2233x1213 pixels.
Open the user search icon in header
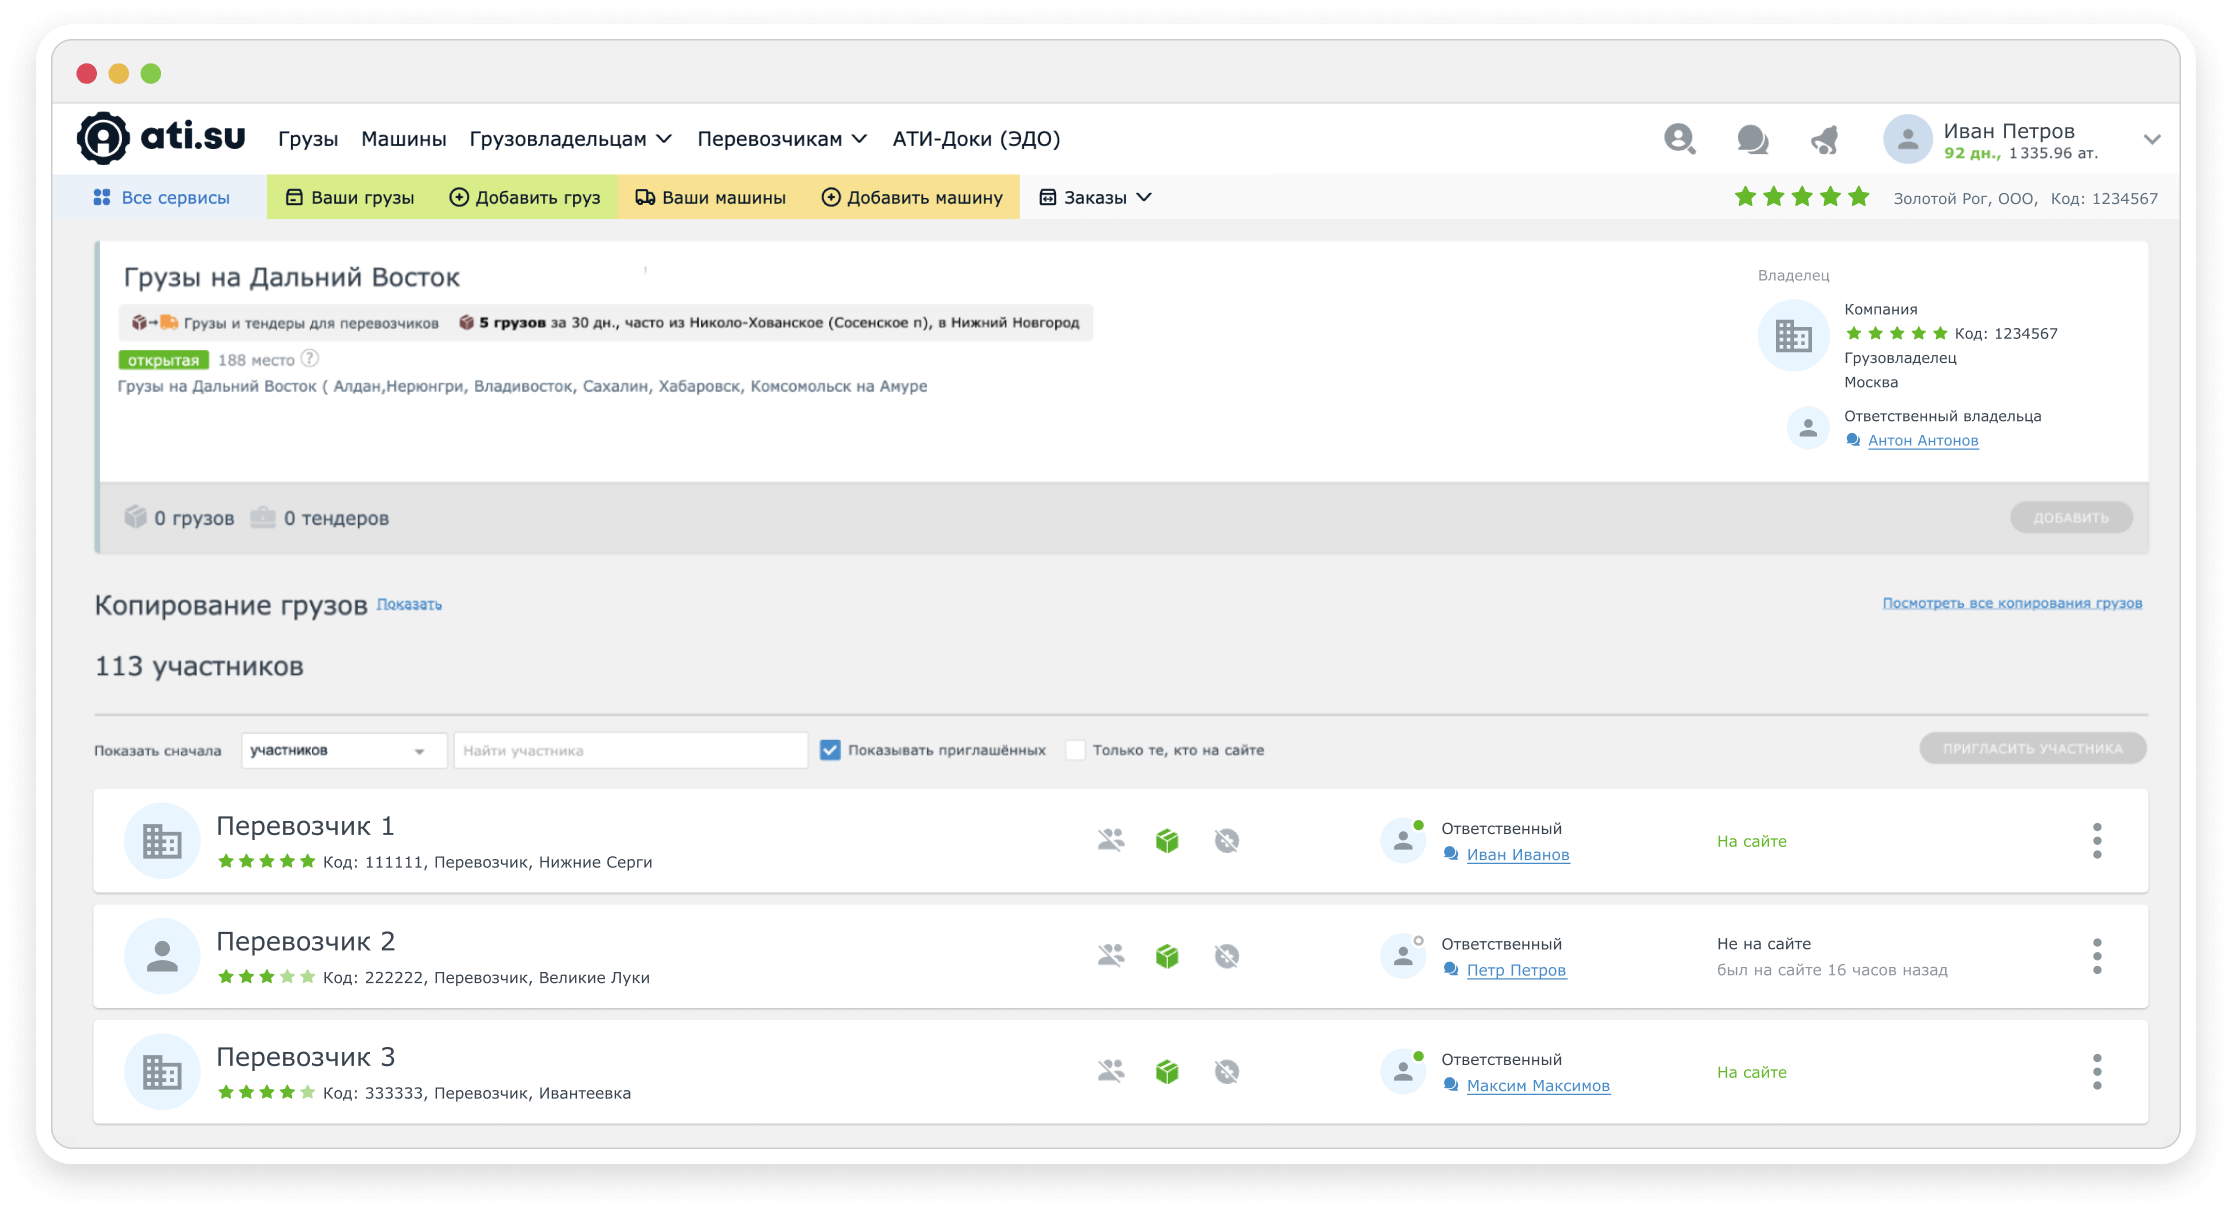[1679, 139]
